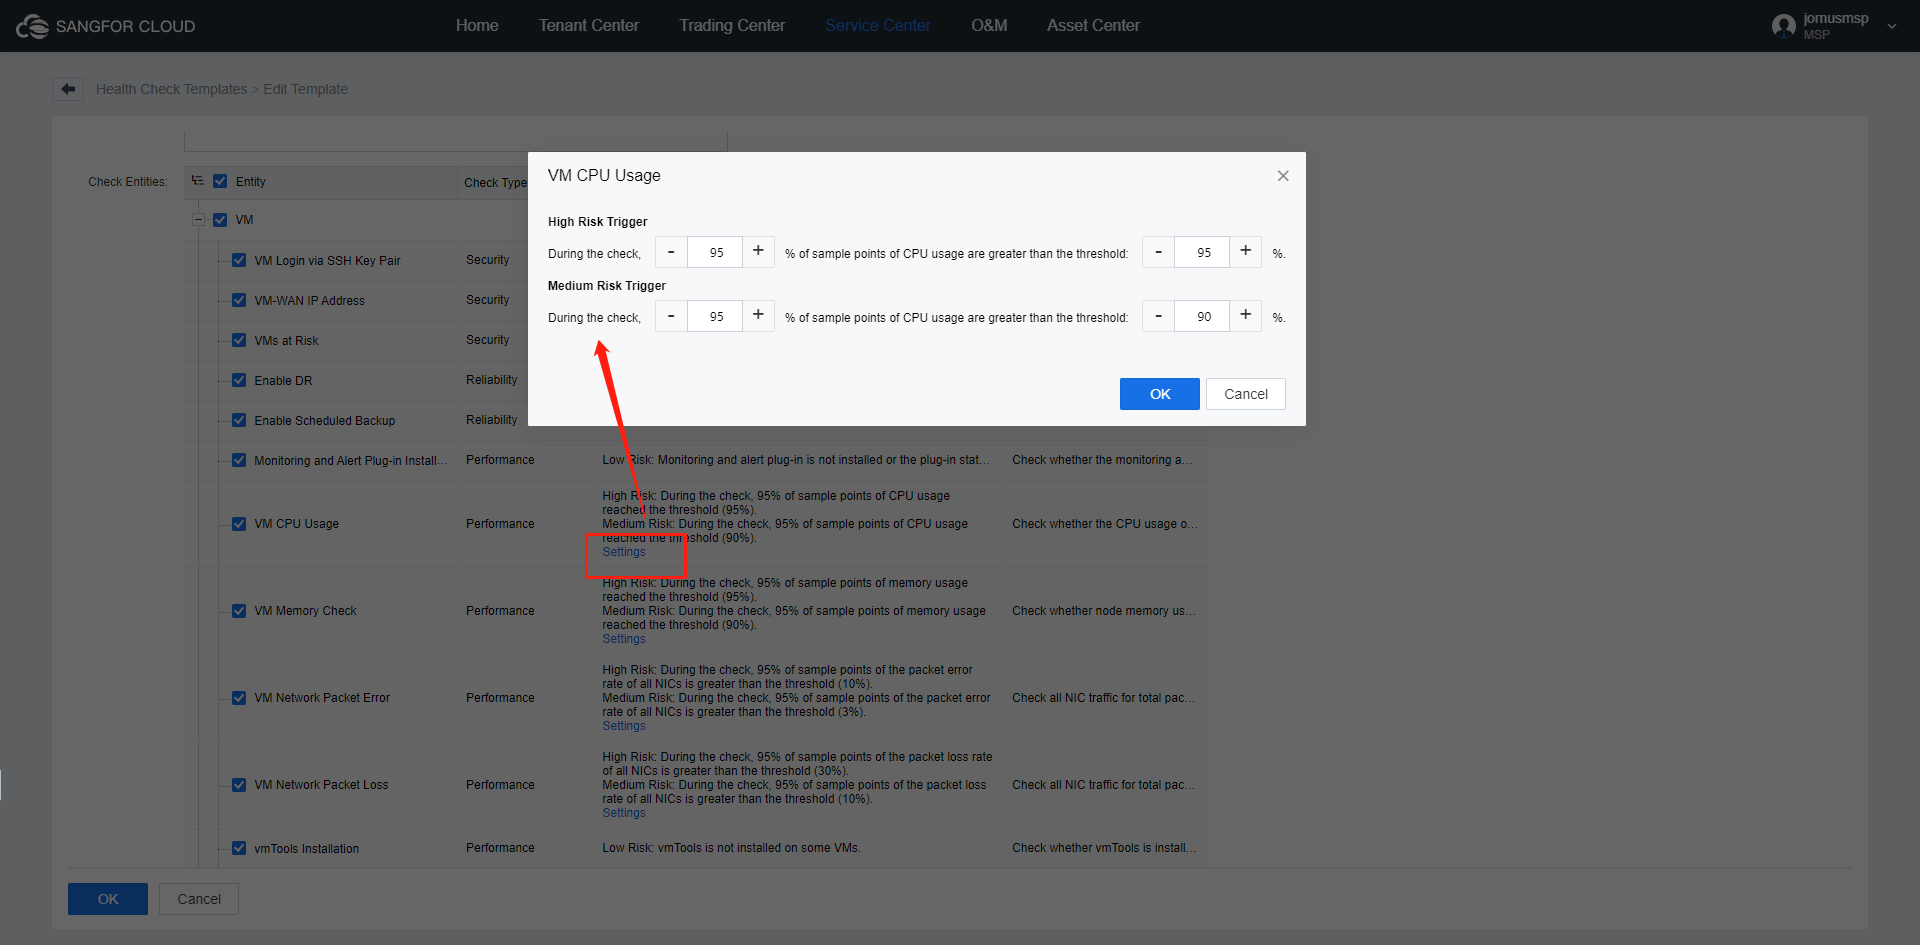Viewport: 1920px width, 945px height.
Task: Click 'Check whether the CPU usage' description
Action: point(1104,523)
